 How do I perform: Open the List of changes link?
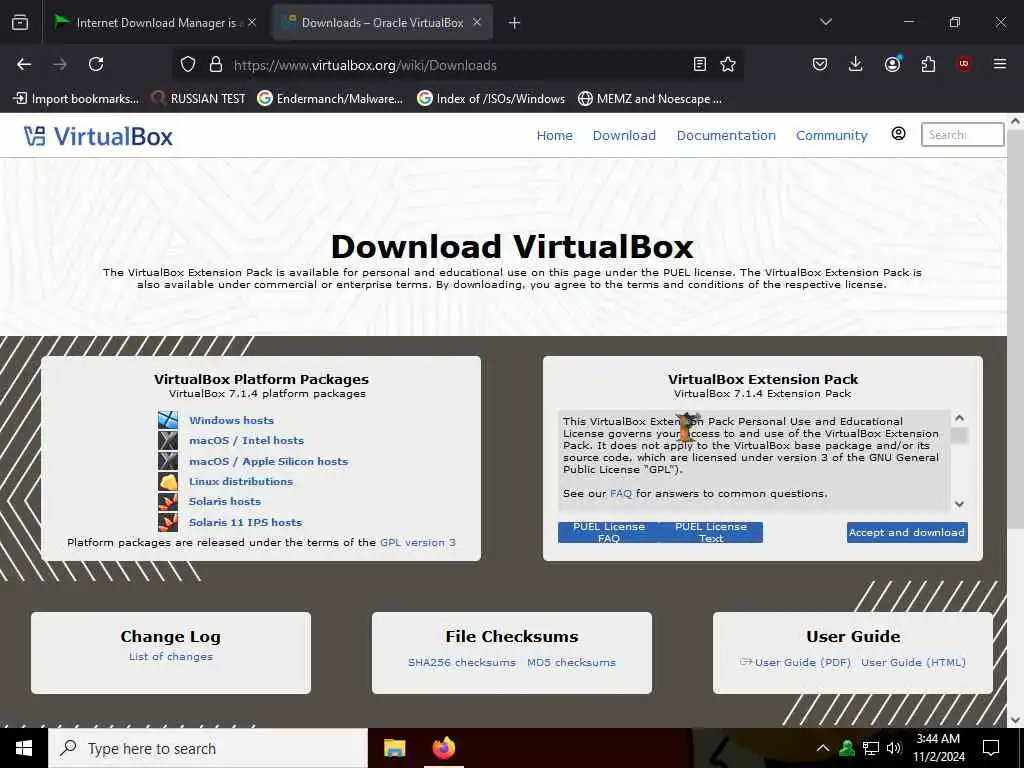(170, 656)
